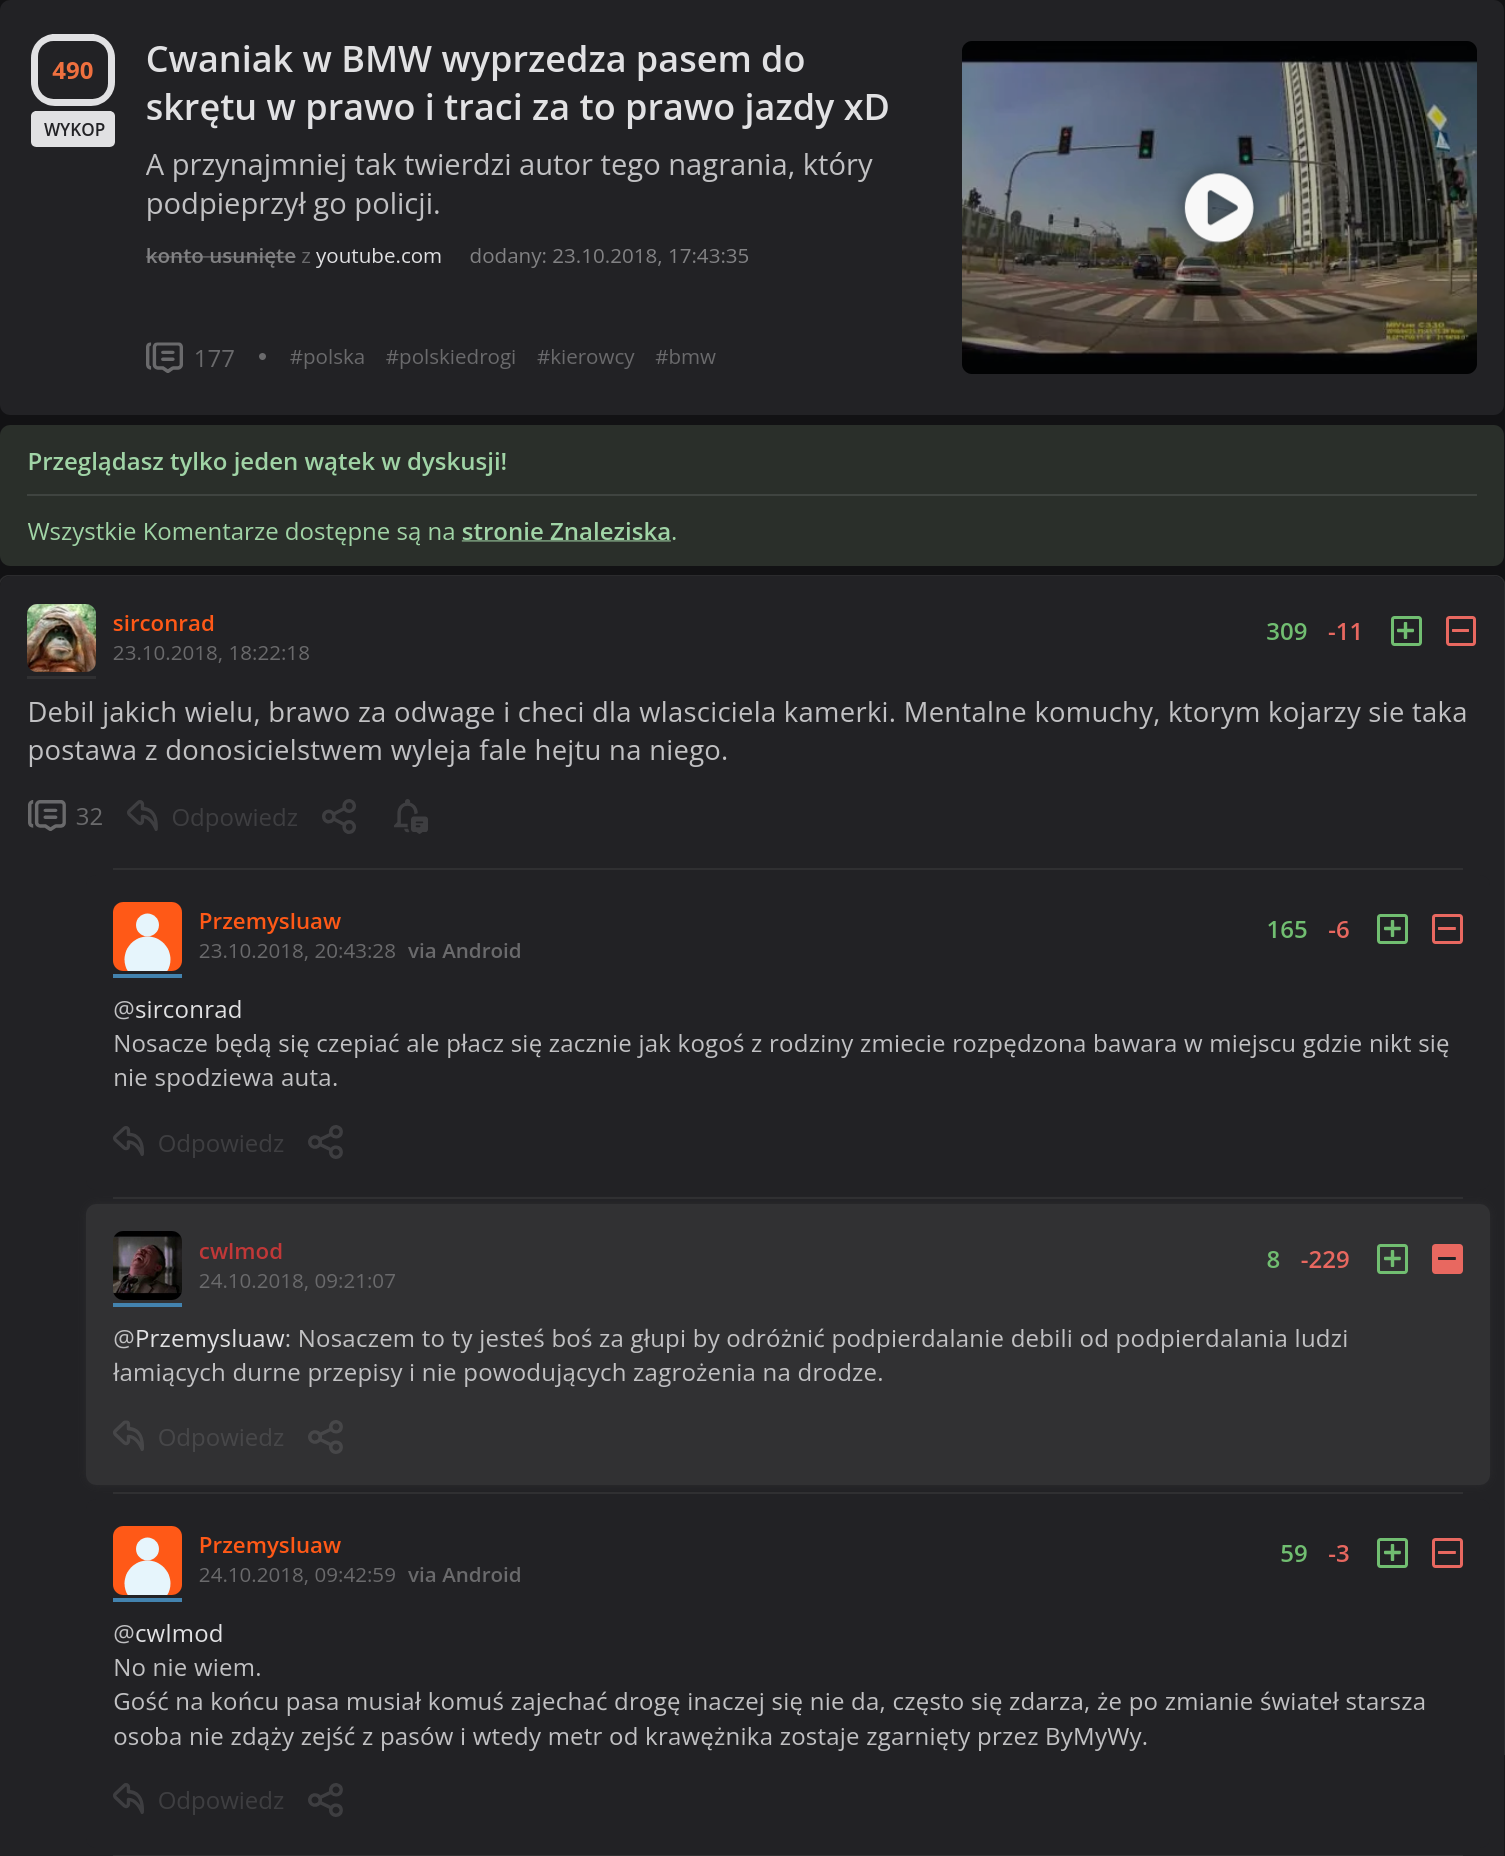This screenshot has width=1505, height=1856.
Task: Upvote sirconrad's comment with plus icon
Action: coord(1406,631)
